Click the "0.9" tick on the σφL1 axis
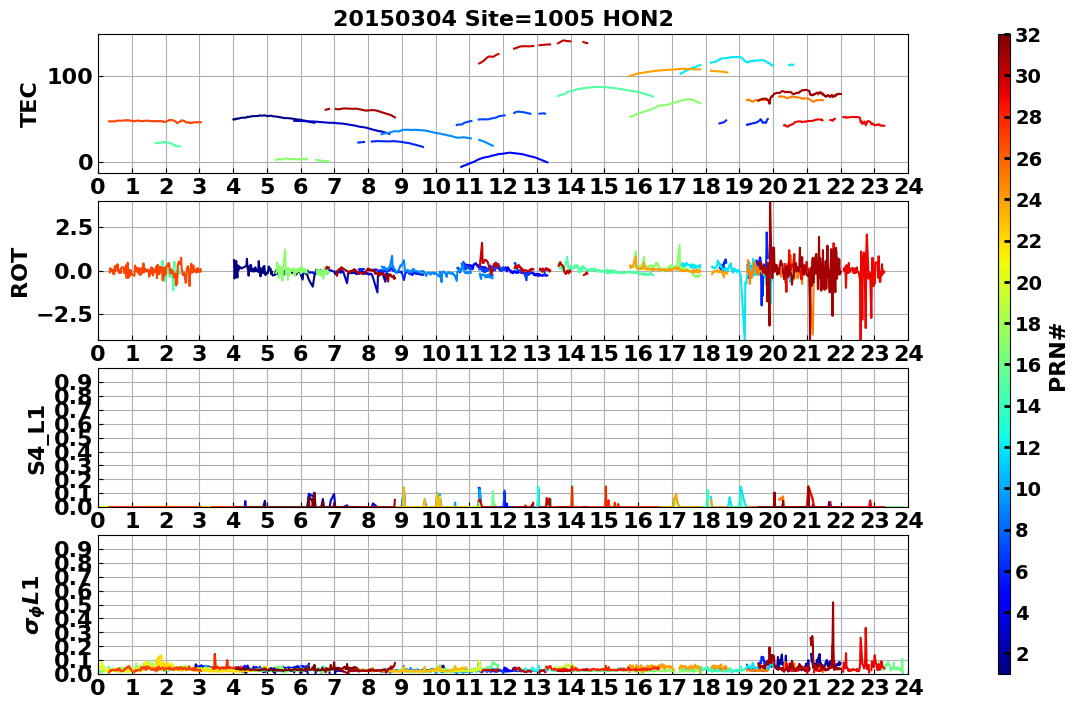Viewport: 1077px width, 709px height. [74, 549]
